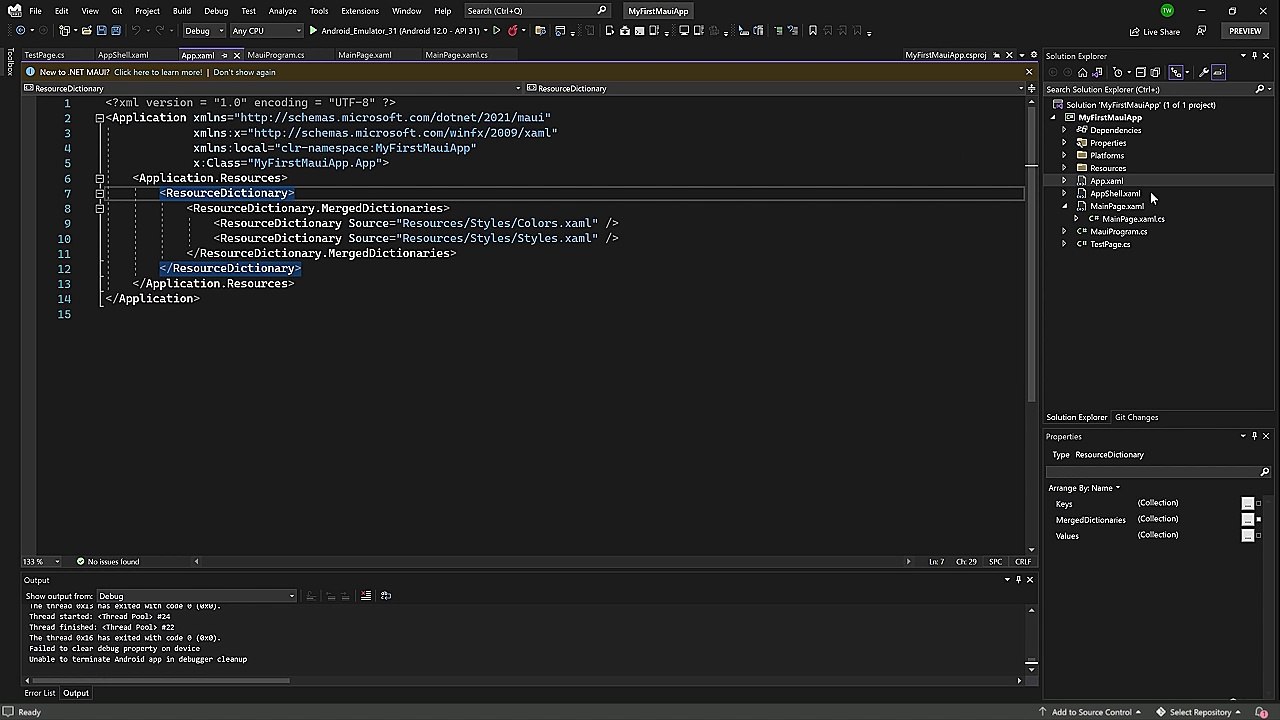The width and height of the screenshot is (1280, 720).
Task: Click 'Click here to learn more!' link
Action: 159,72
